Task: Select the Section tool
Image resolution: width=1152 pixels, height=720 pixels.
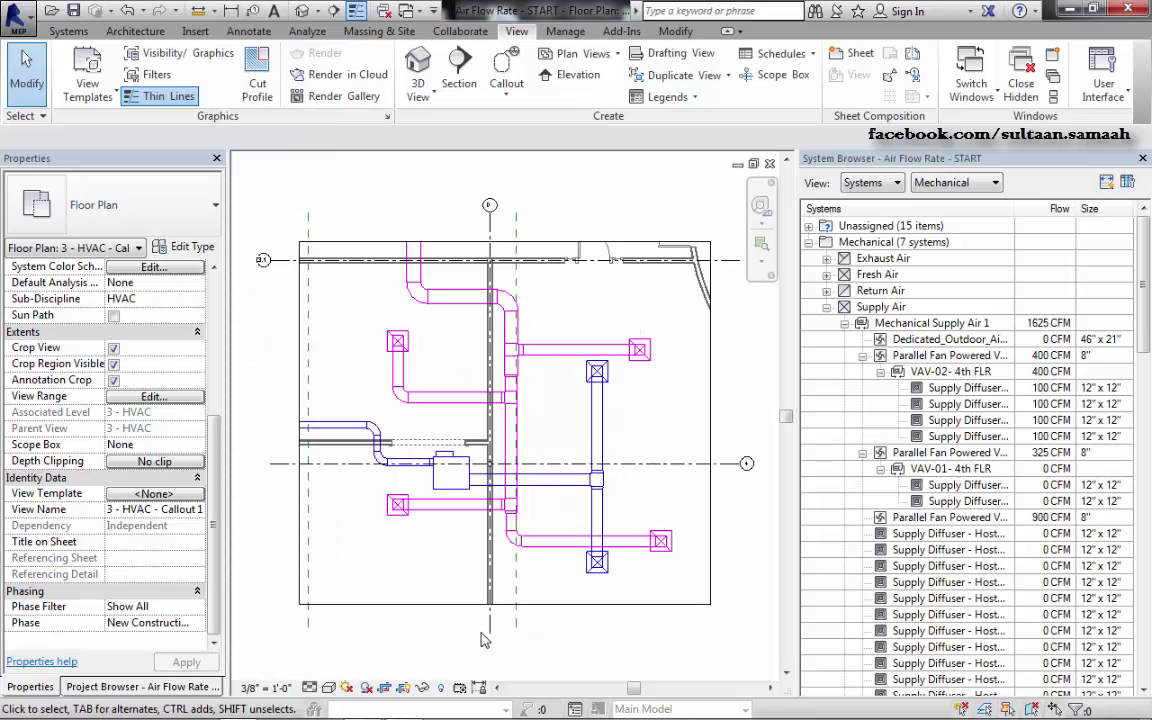Action: (459, 68)
